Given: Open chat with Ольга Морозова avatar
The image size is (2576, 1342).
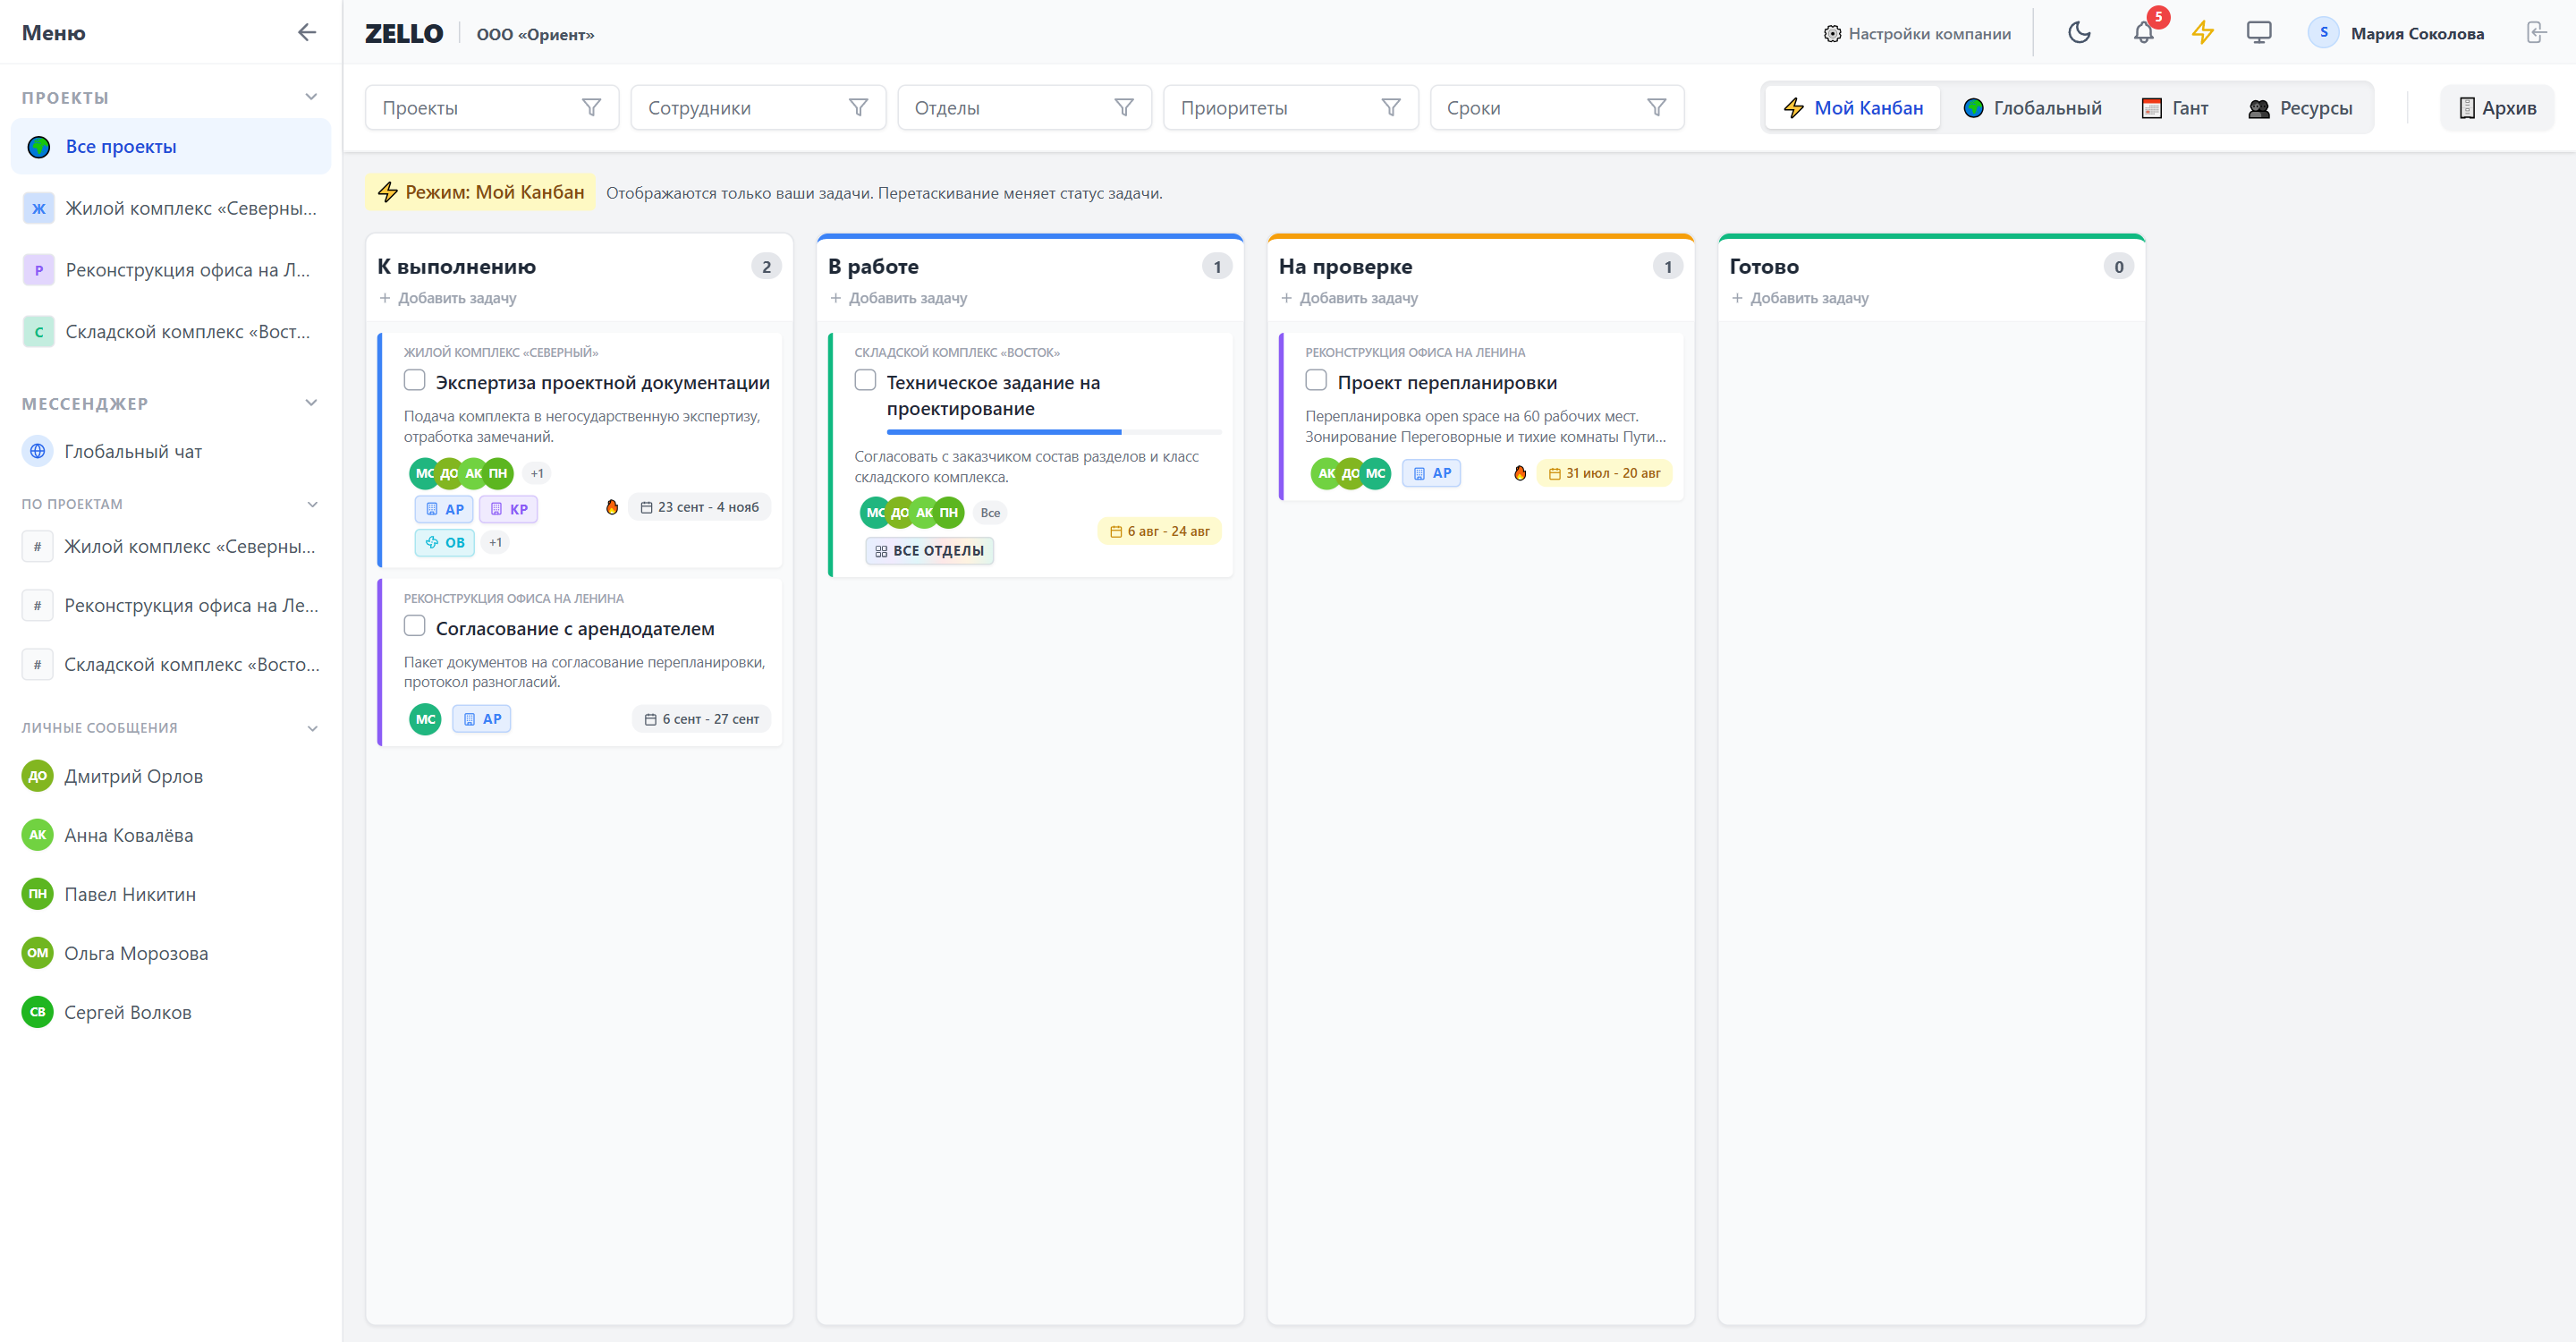Looking at the screenshot, I should point(37,953).
